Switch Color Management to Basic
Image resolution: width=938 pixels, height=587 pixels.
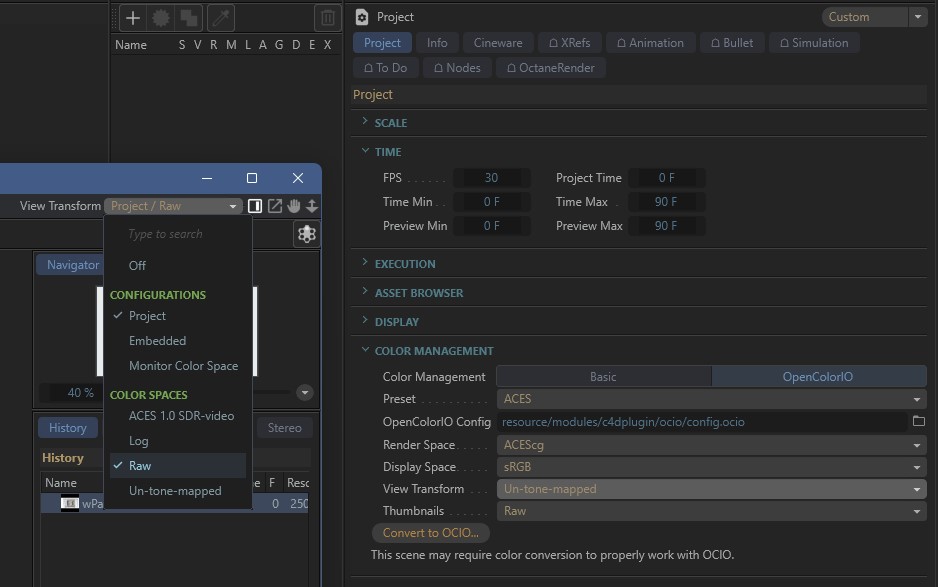coord(603,377)
